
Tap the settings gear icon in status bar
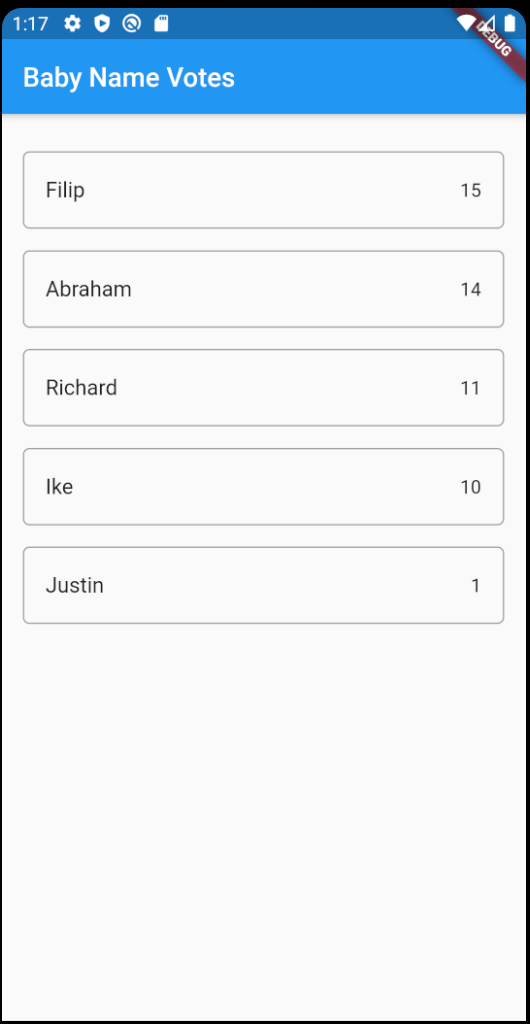pos(72,24)
